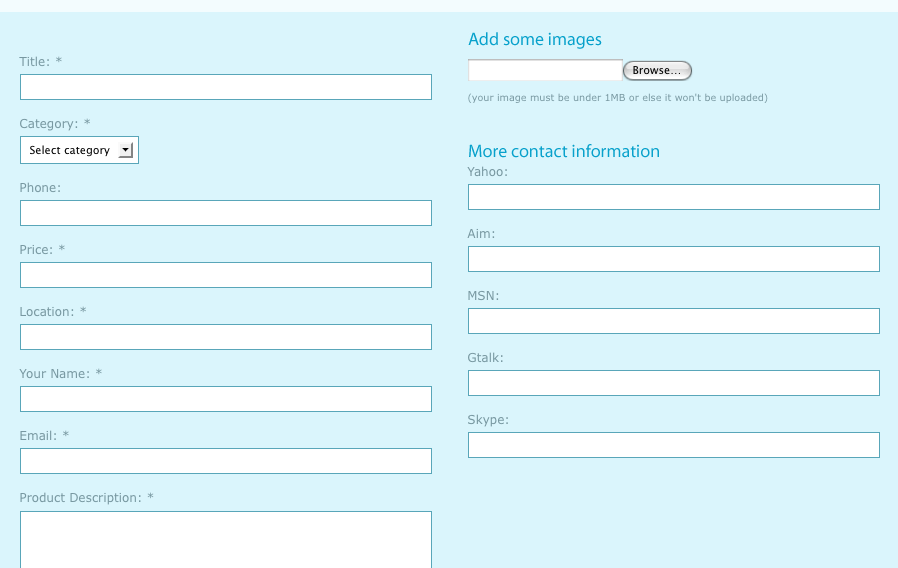
Task: Click the 'Skype:' label
Action: pyautogui.click(x=488, y=420)
